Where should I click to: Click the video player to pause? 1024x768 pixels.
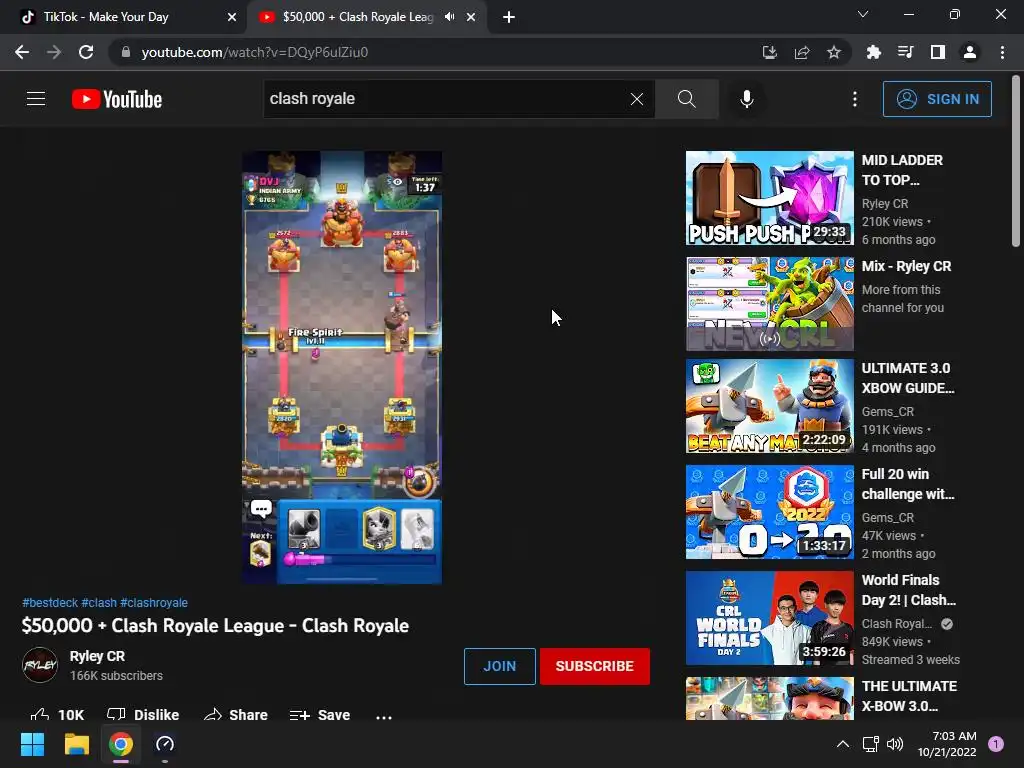pyautogui.click(x=342, y=367)
